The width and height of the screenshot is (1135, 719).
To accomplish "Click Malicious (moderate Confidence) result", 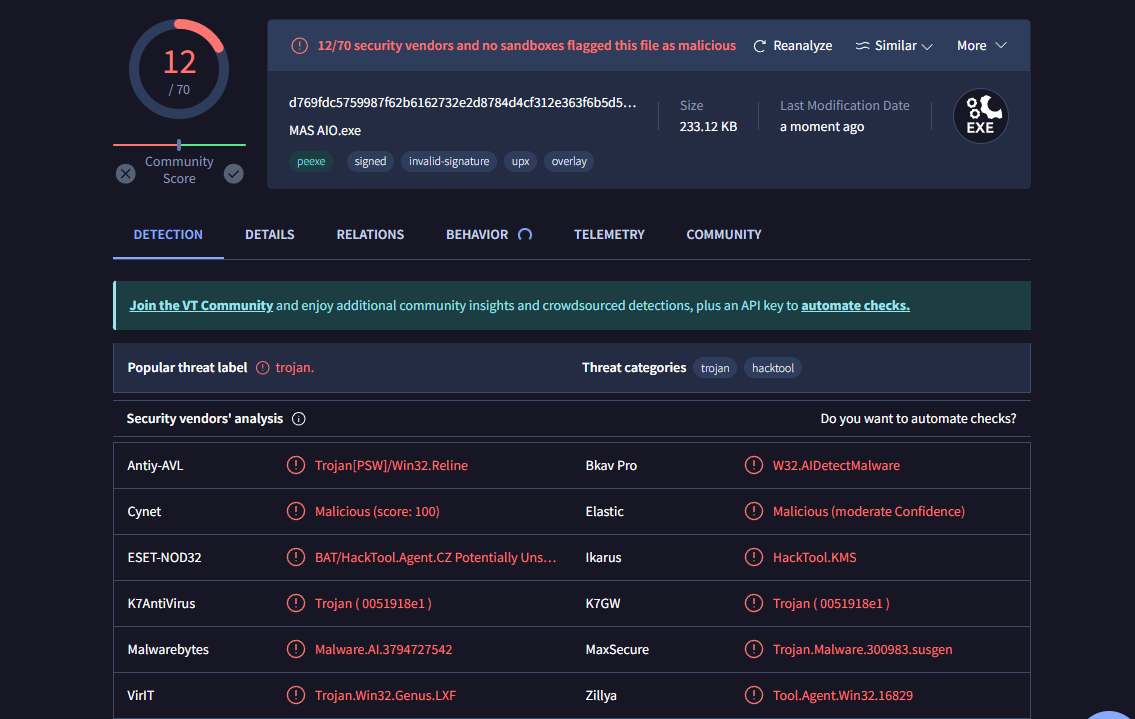I will (x=869, y=511).
